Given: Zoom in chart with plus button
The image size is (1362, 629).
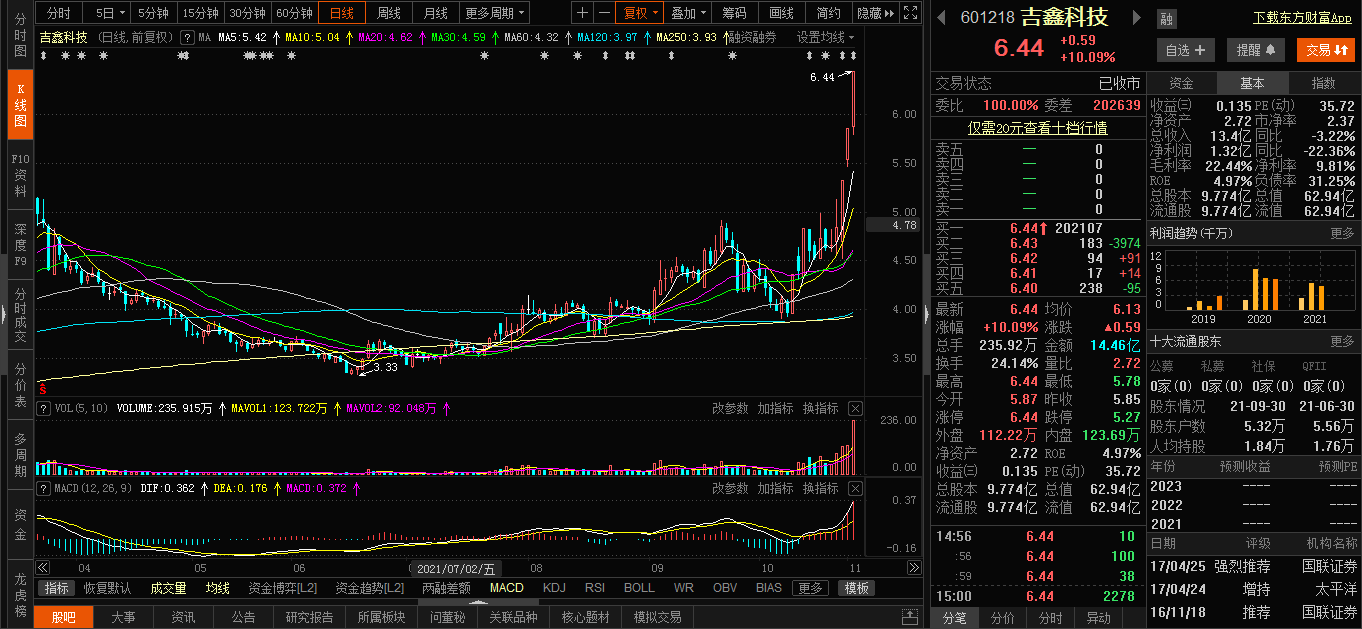Looking at the screenshot, I should click(x=584, y=13).
